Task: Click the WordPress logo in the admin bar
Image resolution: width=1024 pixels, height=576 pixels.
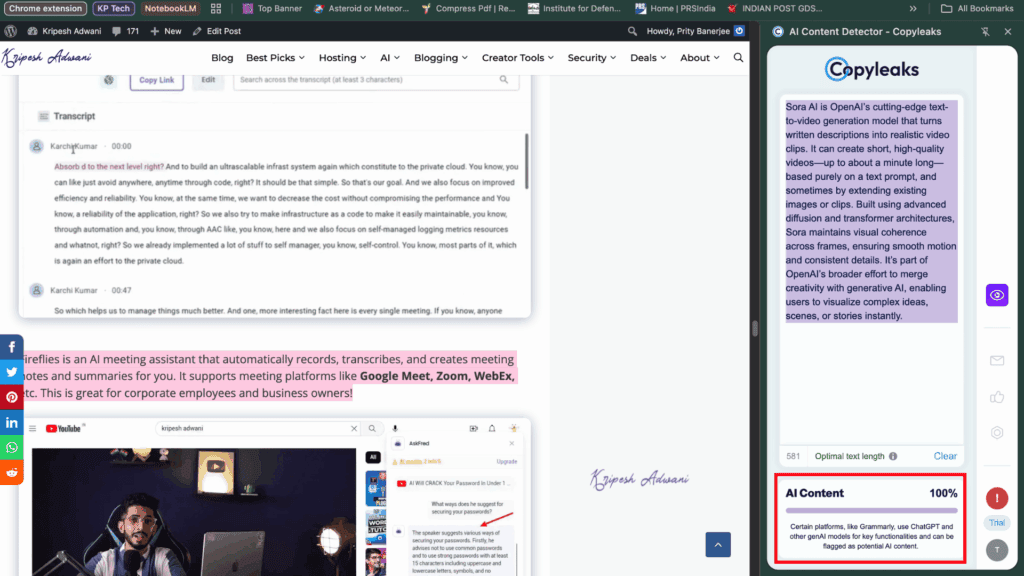Action: point(10,29)
